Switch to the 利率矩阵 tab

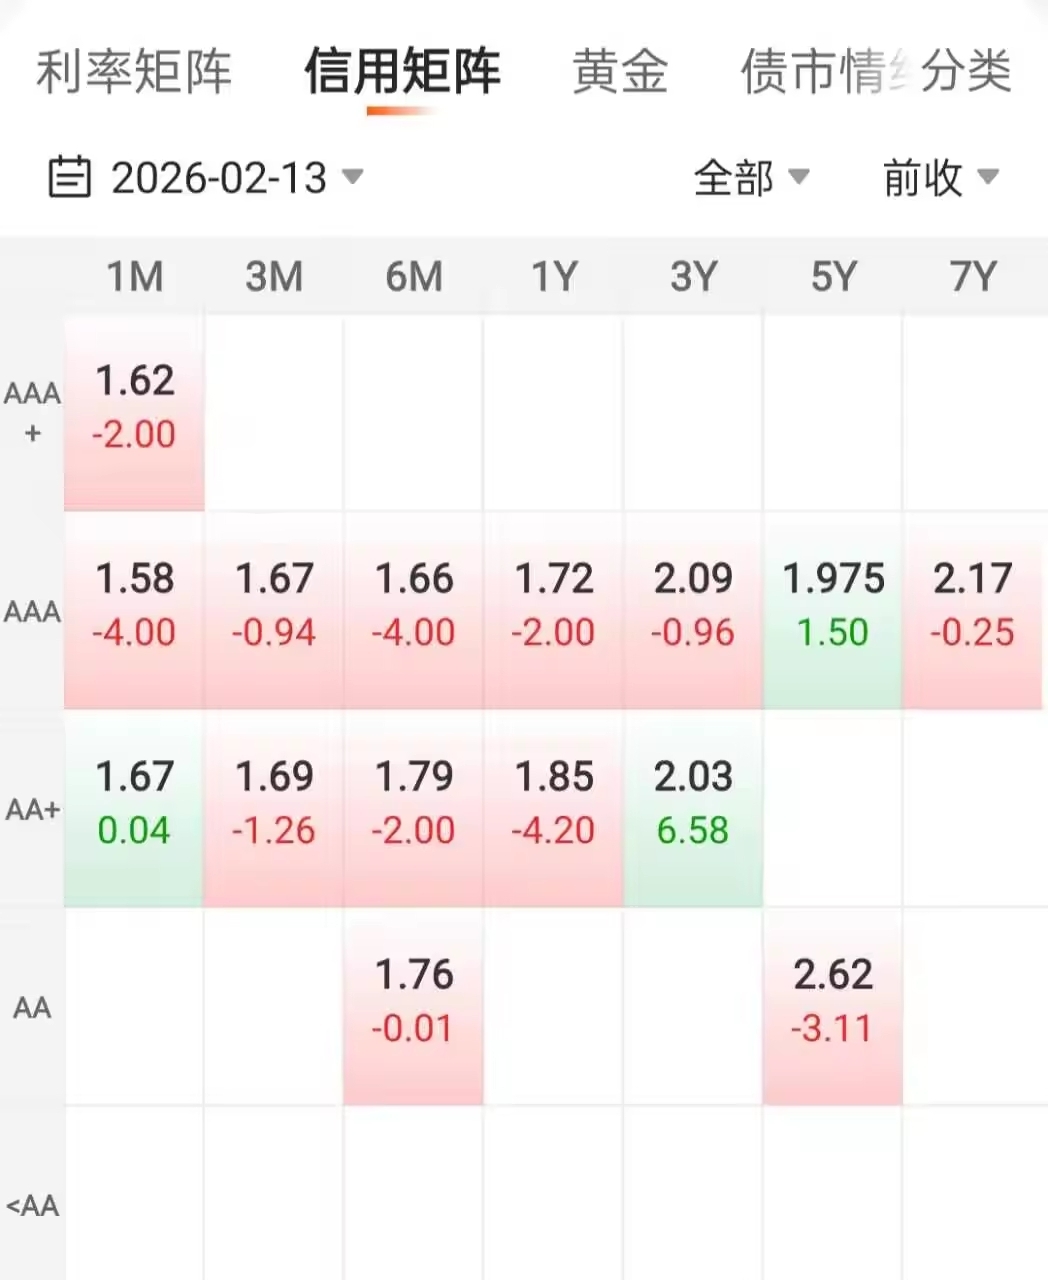(134, 72)
